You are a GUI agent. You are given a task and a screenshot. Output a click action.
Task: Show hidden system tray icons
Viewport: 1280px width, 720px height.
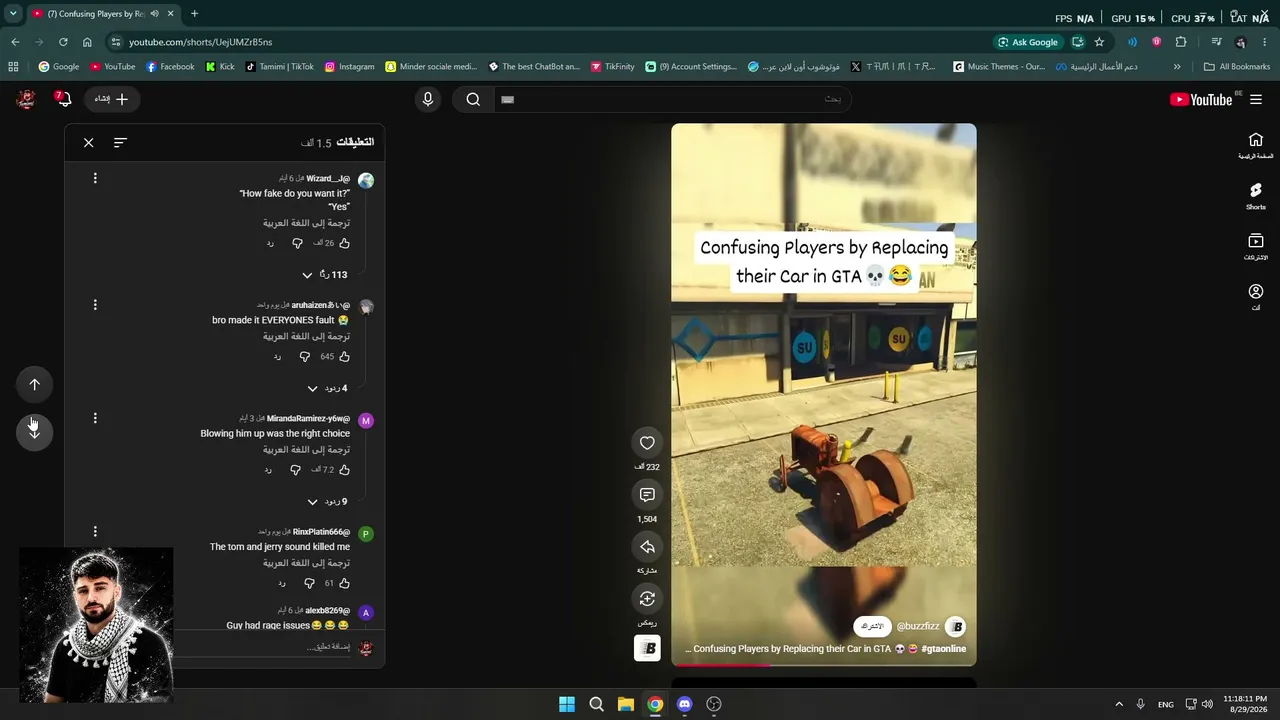(1119, 704)
